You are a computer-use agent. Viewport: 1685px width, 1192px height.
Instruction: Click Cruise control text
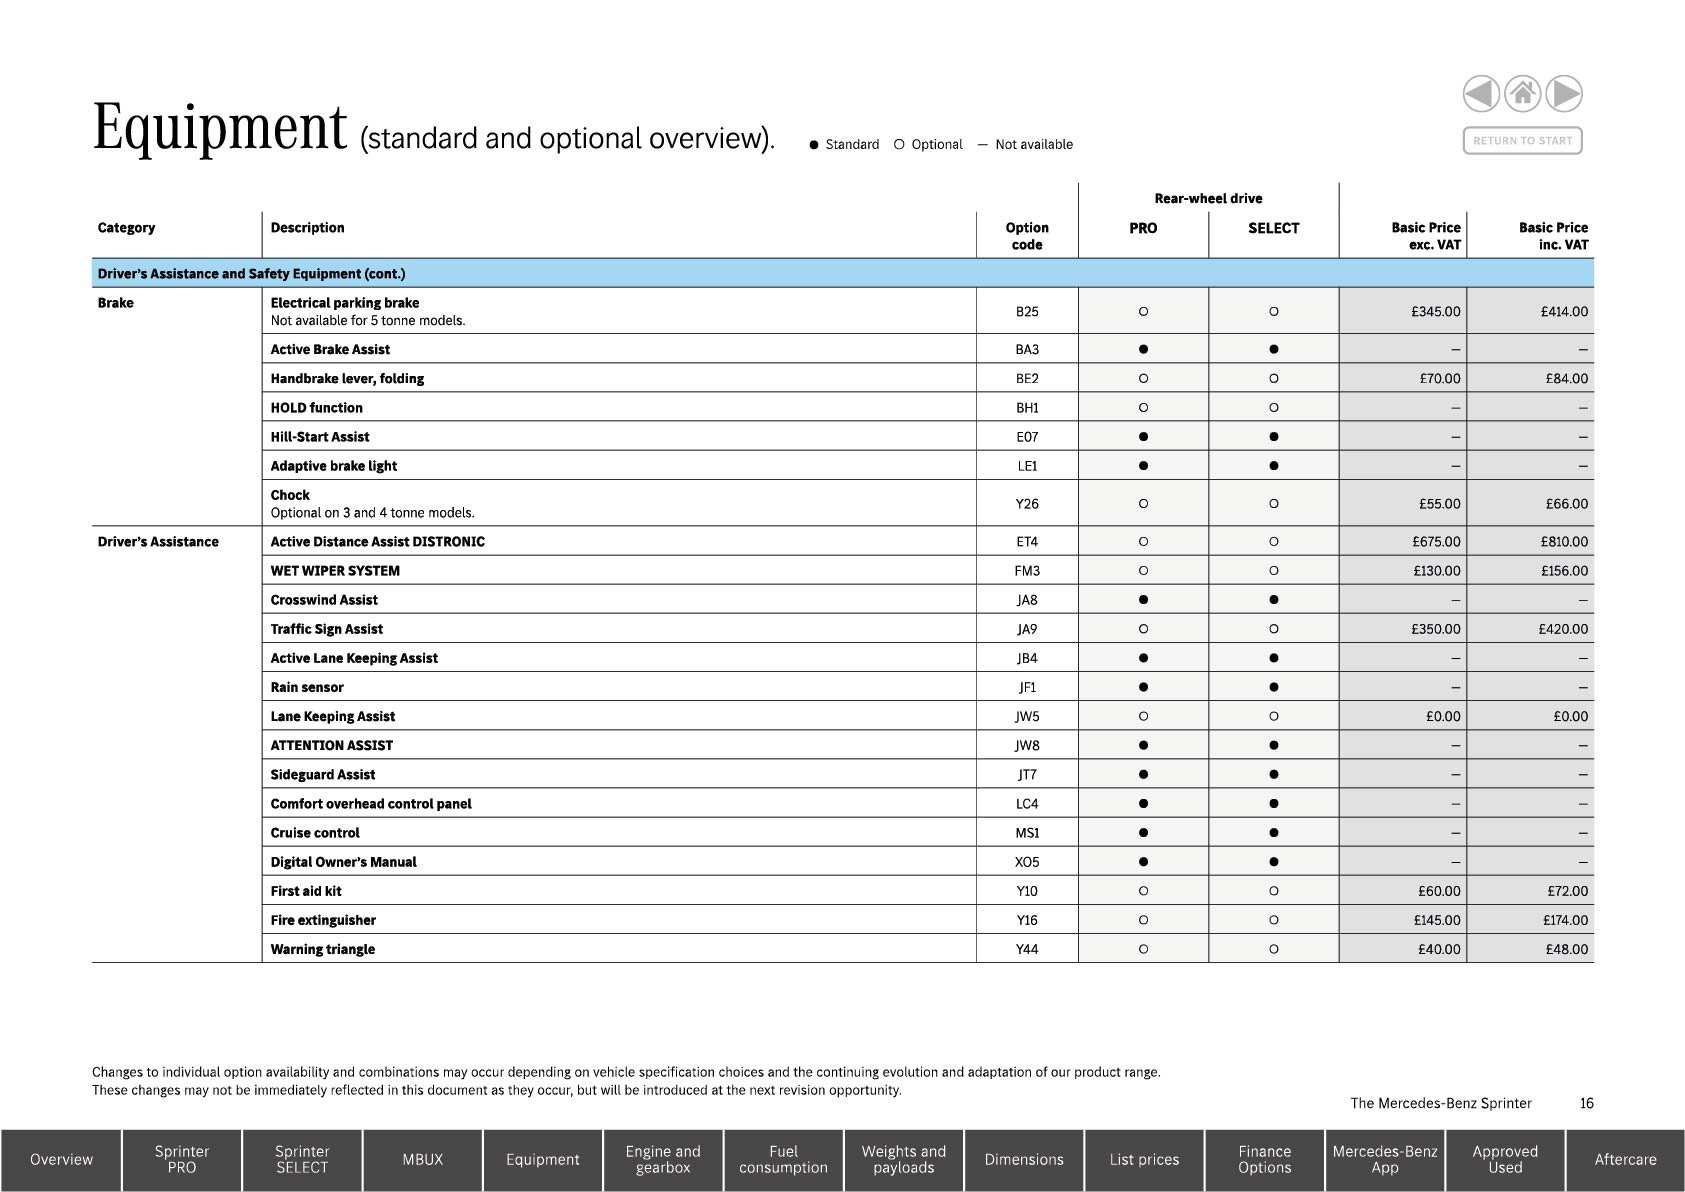pos(315,832)
